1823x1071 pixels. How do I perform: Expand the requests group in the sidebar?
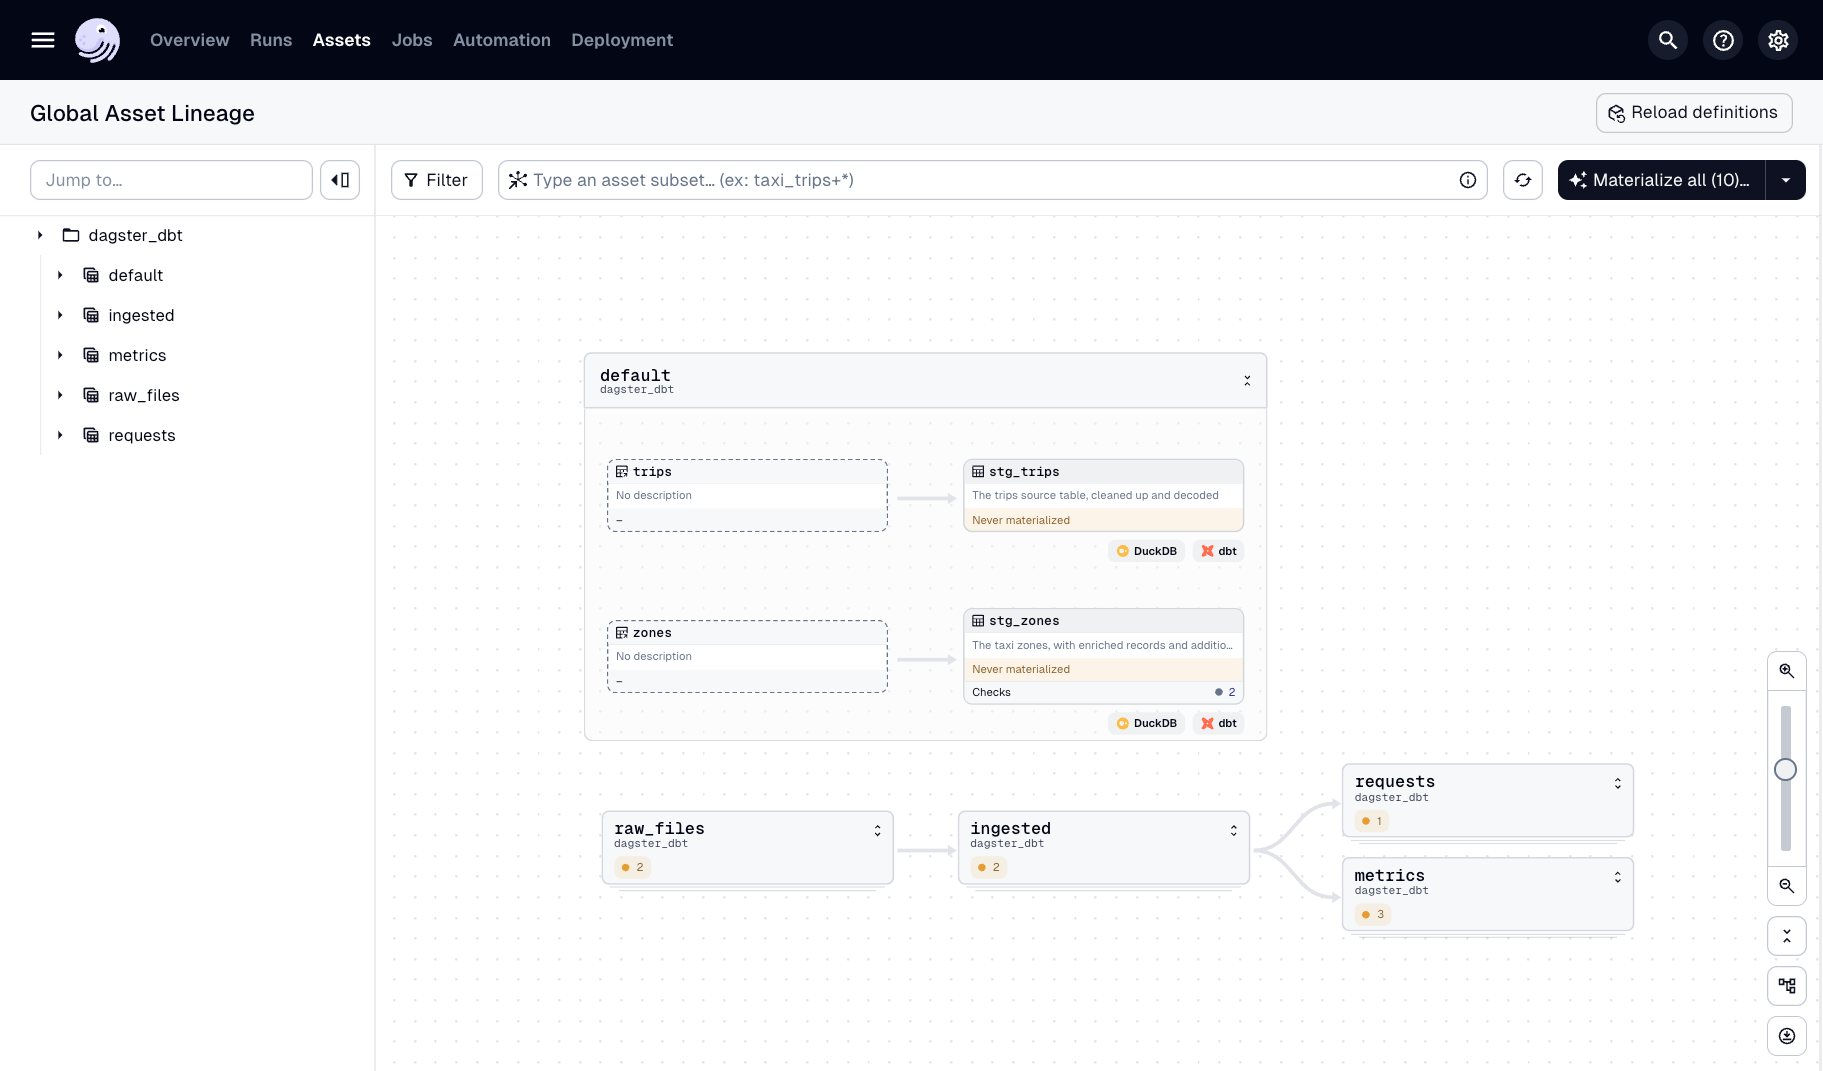click(x=60, y=435)
